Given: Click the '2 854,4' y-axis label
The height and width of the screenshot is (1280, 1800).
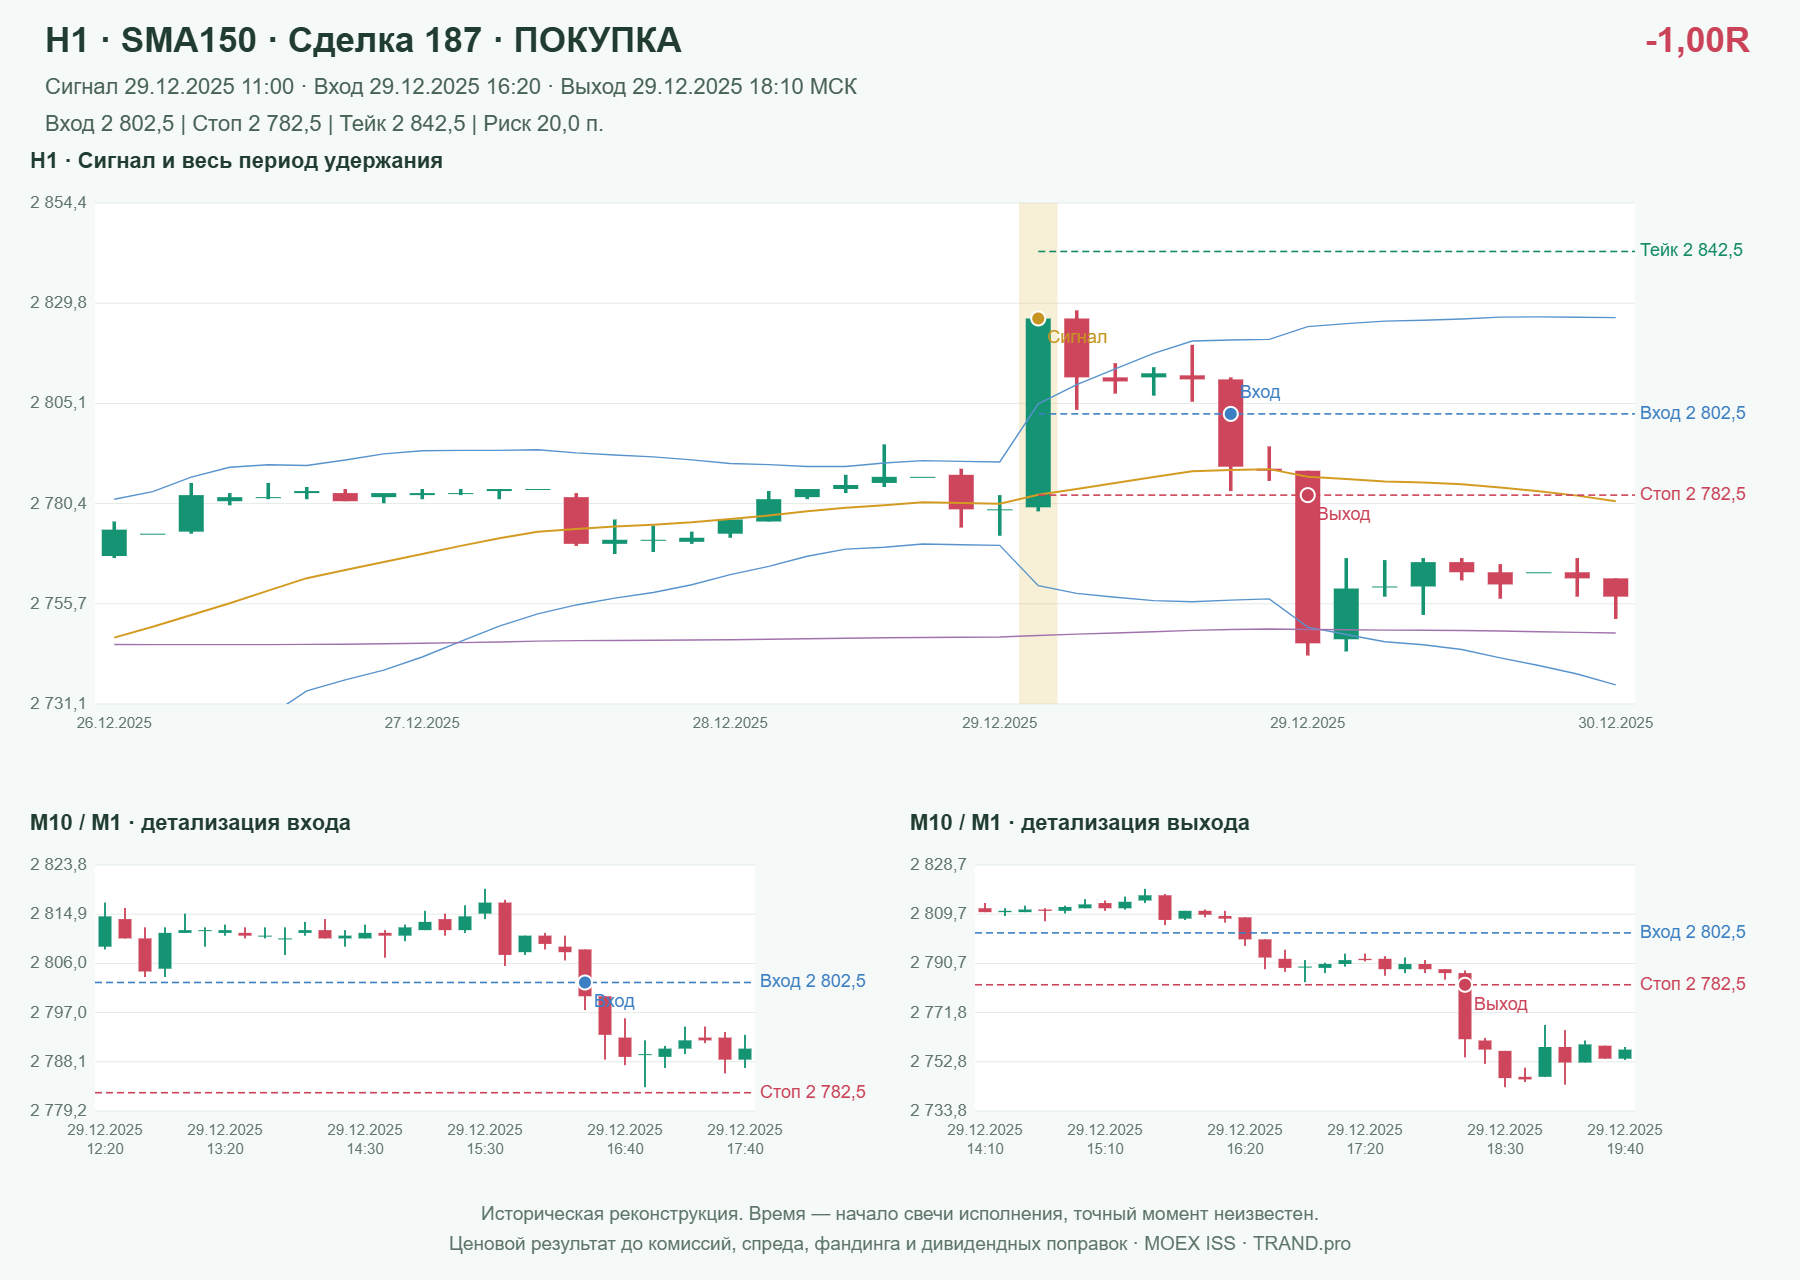Looking at the screenshot, I should (58, 203).
